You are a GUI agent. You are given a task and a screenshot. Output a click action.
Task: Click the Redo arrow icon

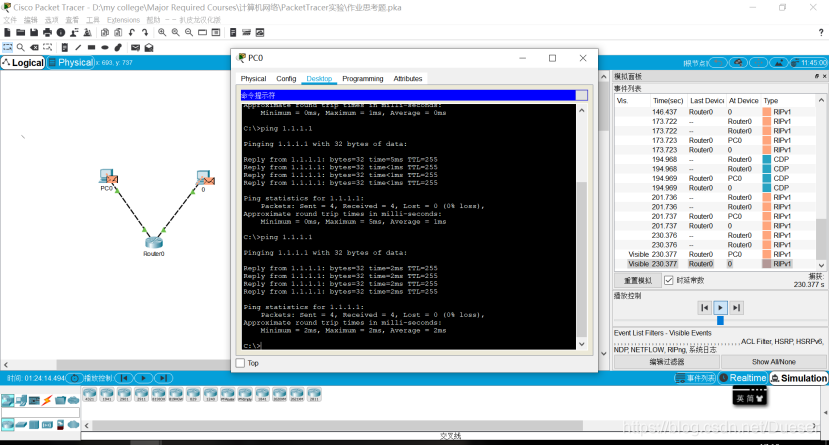pyautogui.click(x=145, y=33)
